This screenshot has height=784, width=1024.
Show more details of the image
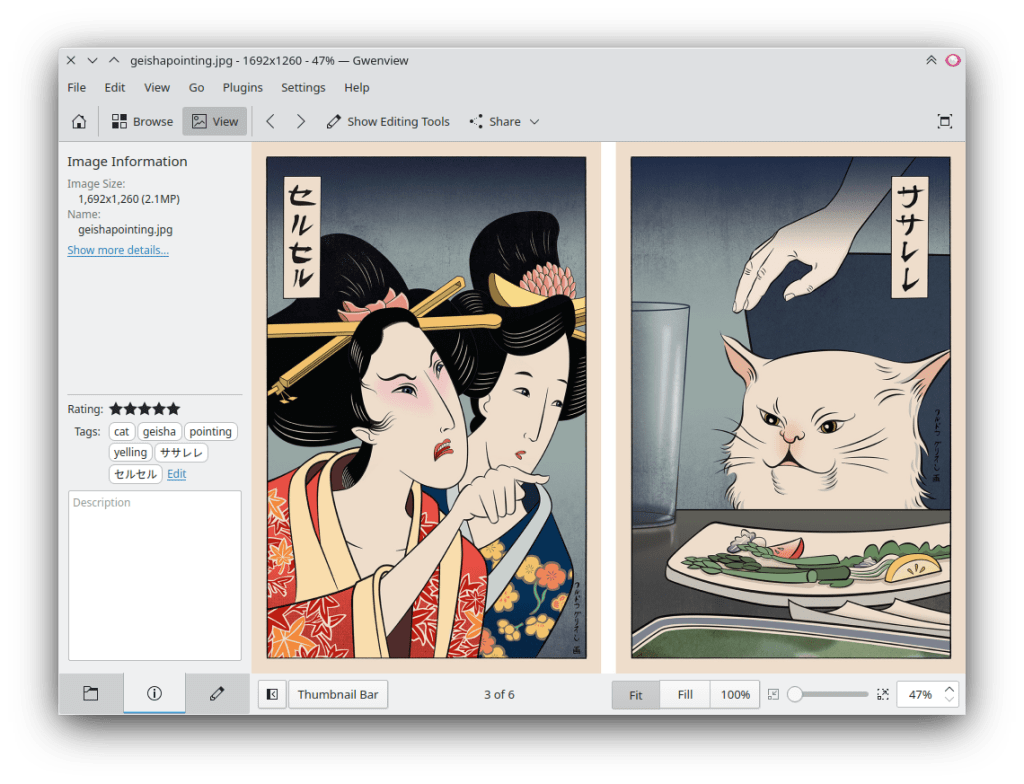(x=118, y=250)
